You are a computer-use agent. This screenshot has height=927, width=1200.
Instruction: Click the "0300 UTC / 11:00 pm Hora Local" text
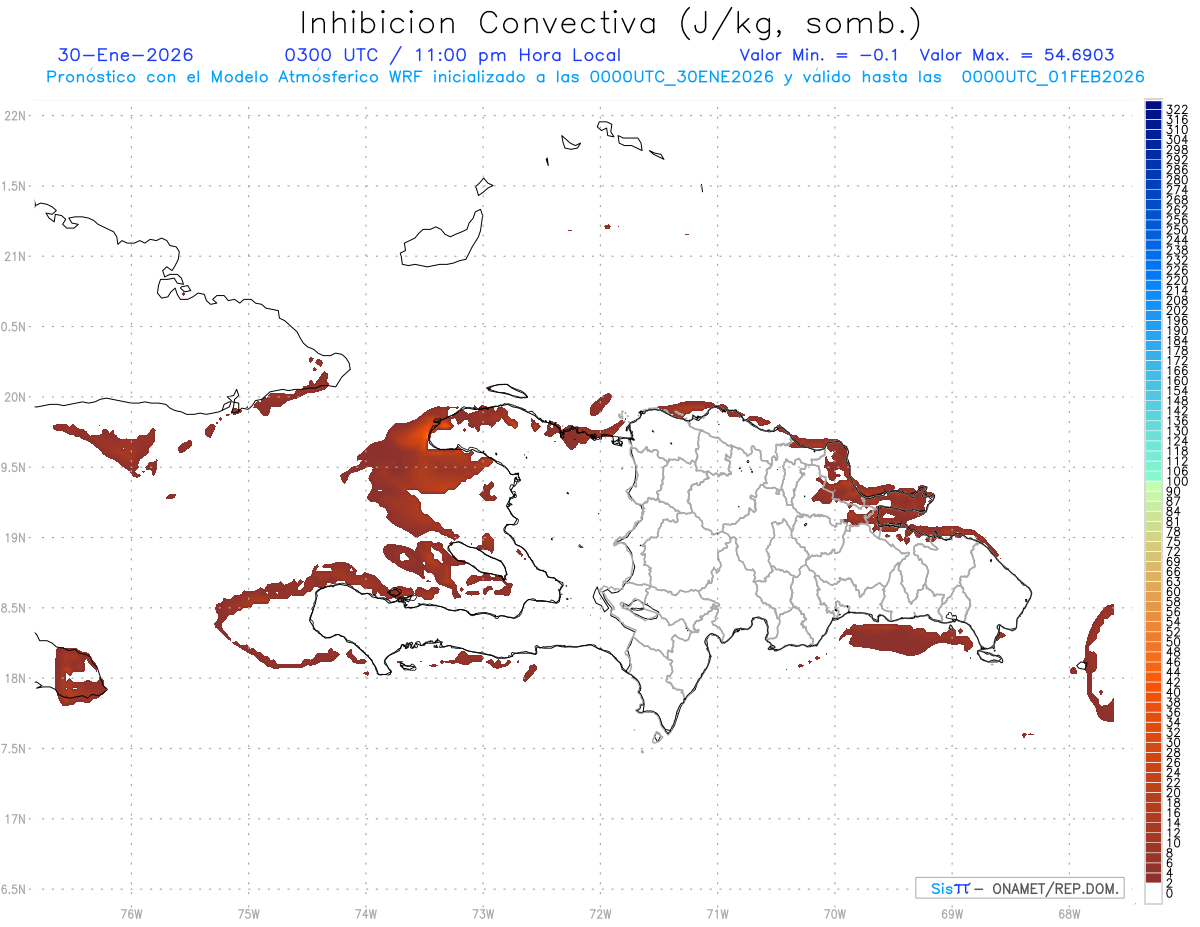(x=453, y=55)
